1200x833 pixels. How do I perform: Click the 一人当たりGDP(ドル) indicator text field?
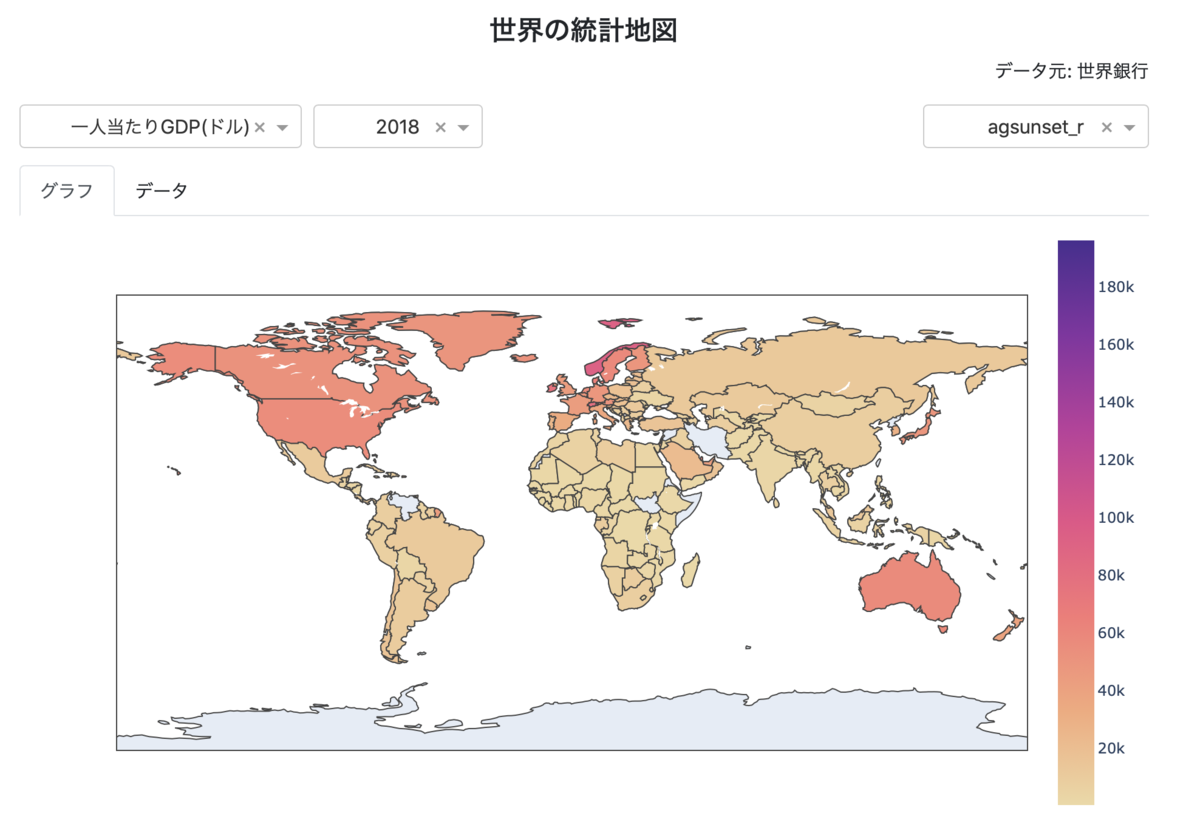click(160, 127)
